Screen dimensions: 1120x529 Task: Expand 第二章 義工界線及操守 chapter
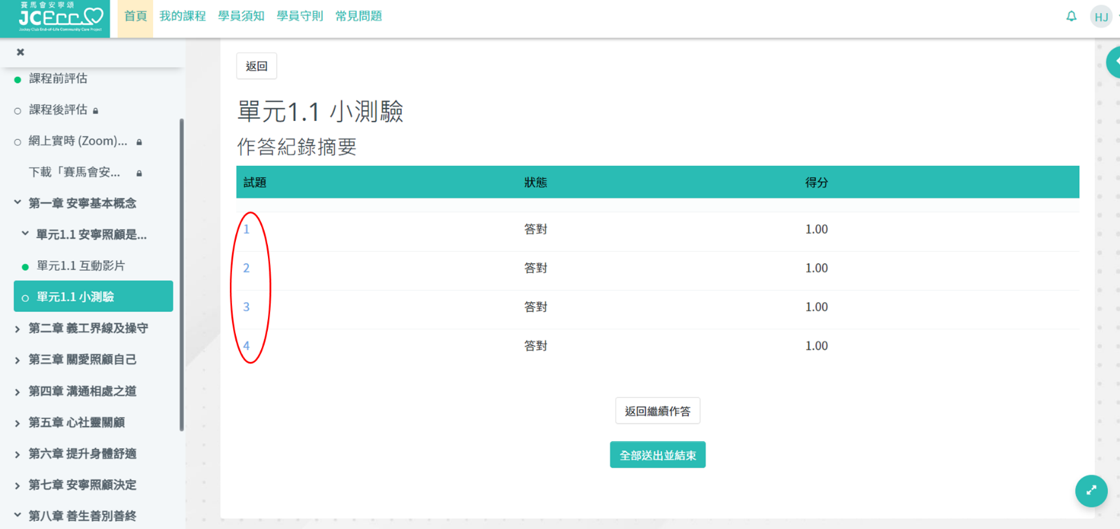click(18, 329)
